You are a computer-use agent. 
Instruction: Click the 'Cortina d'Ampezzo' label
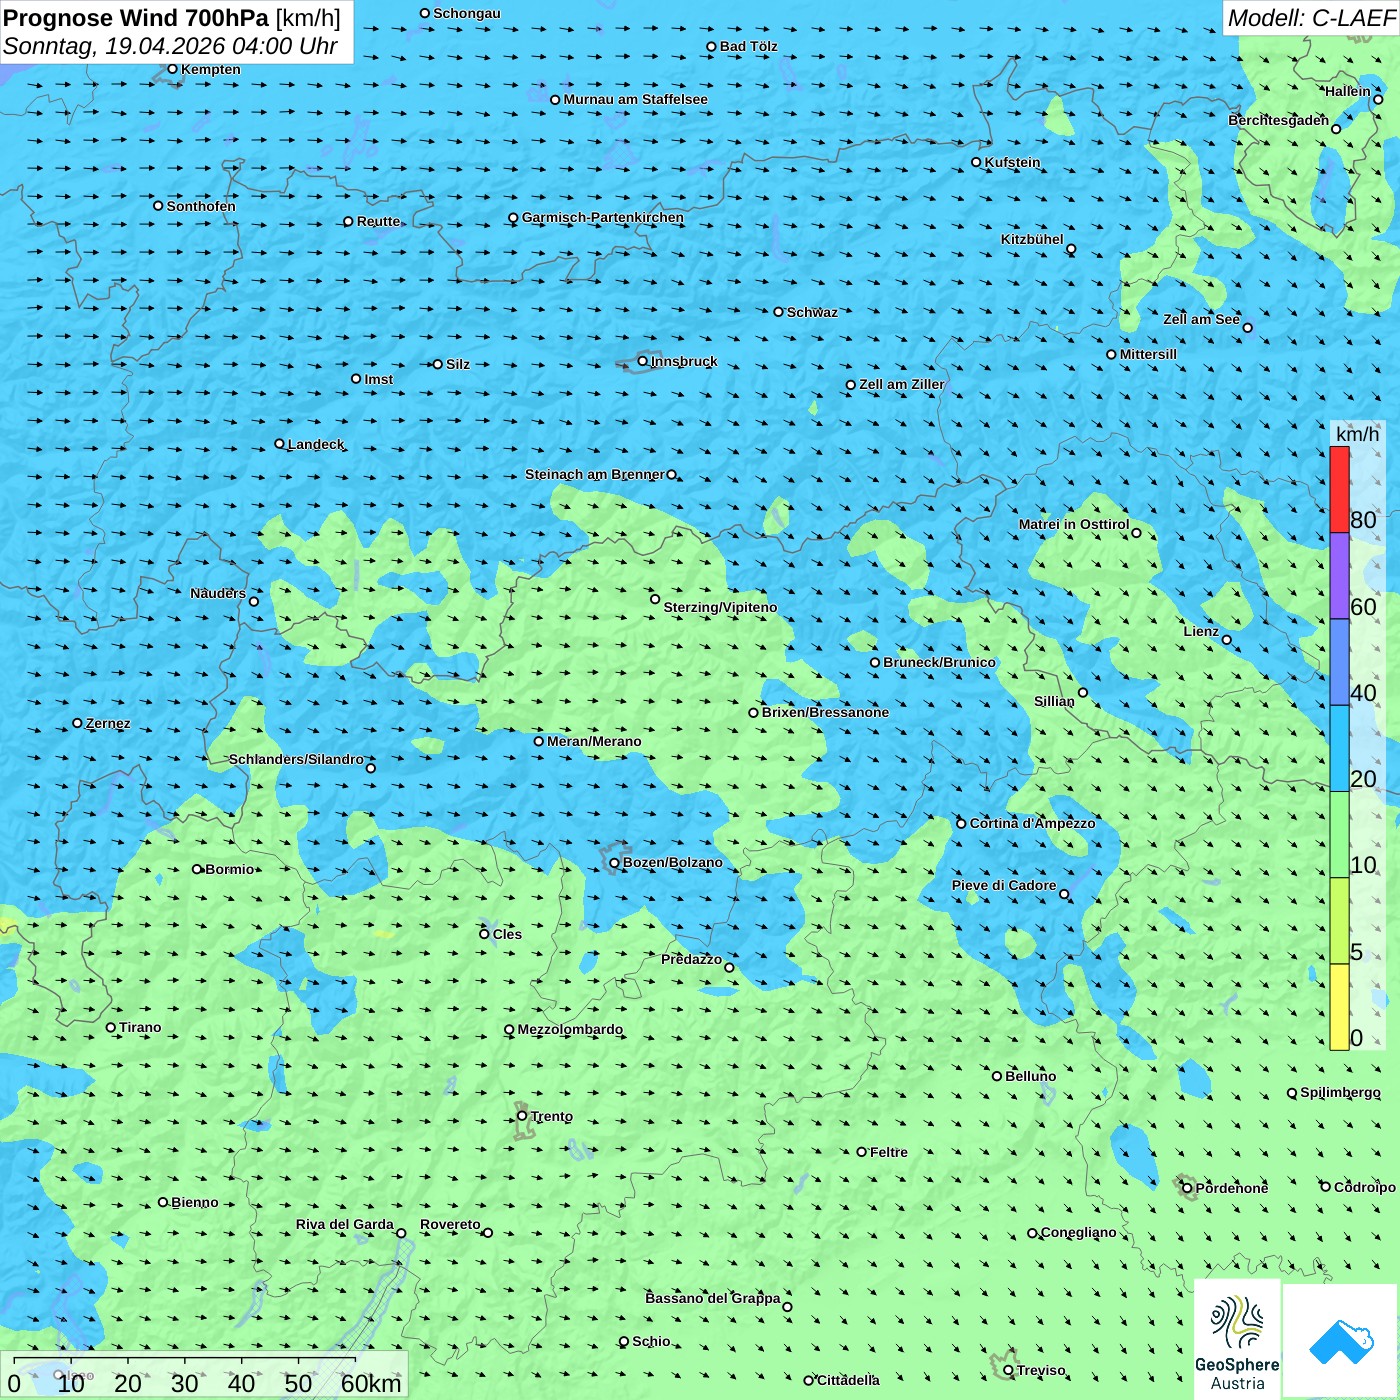pos(1032,823)
